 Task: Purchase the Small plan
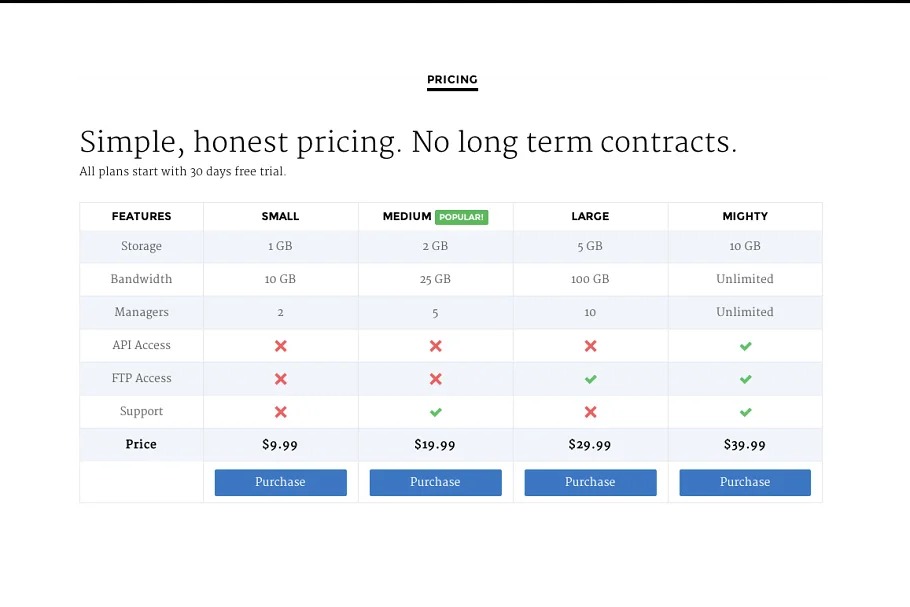tap(281, 482)
